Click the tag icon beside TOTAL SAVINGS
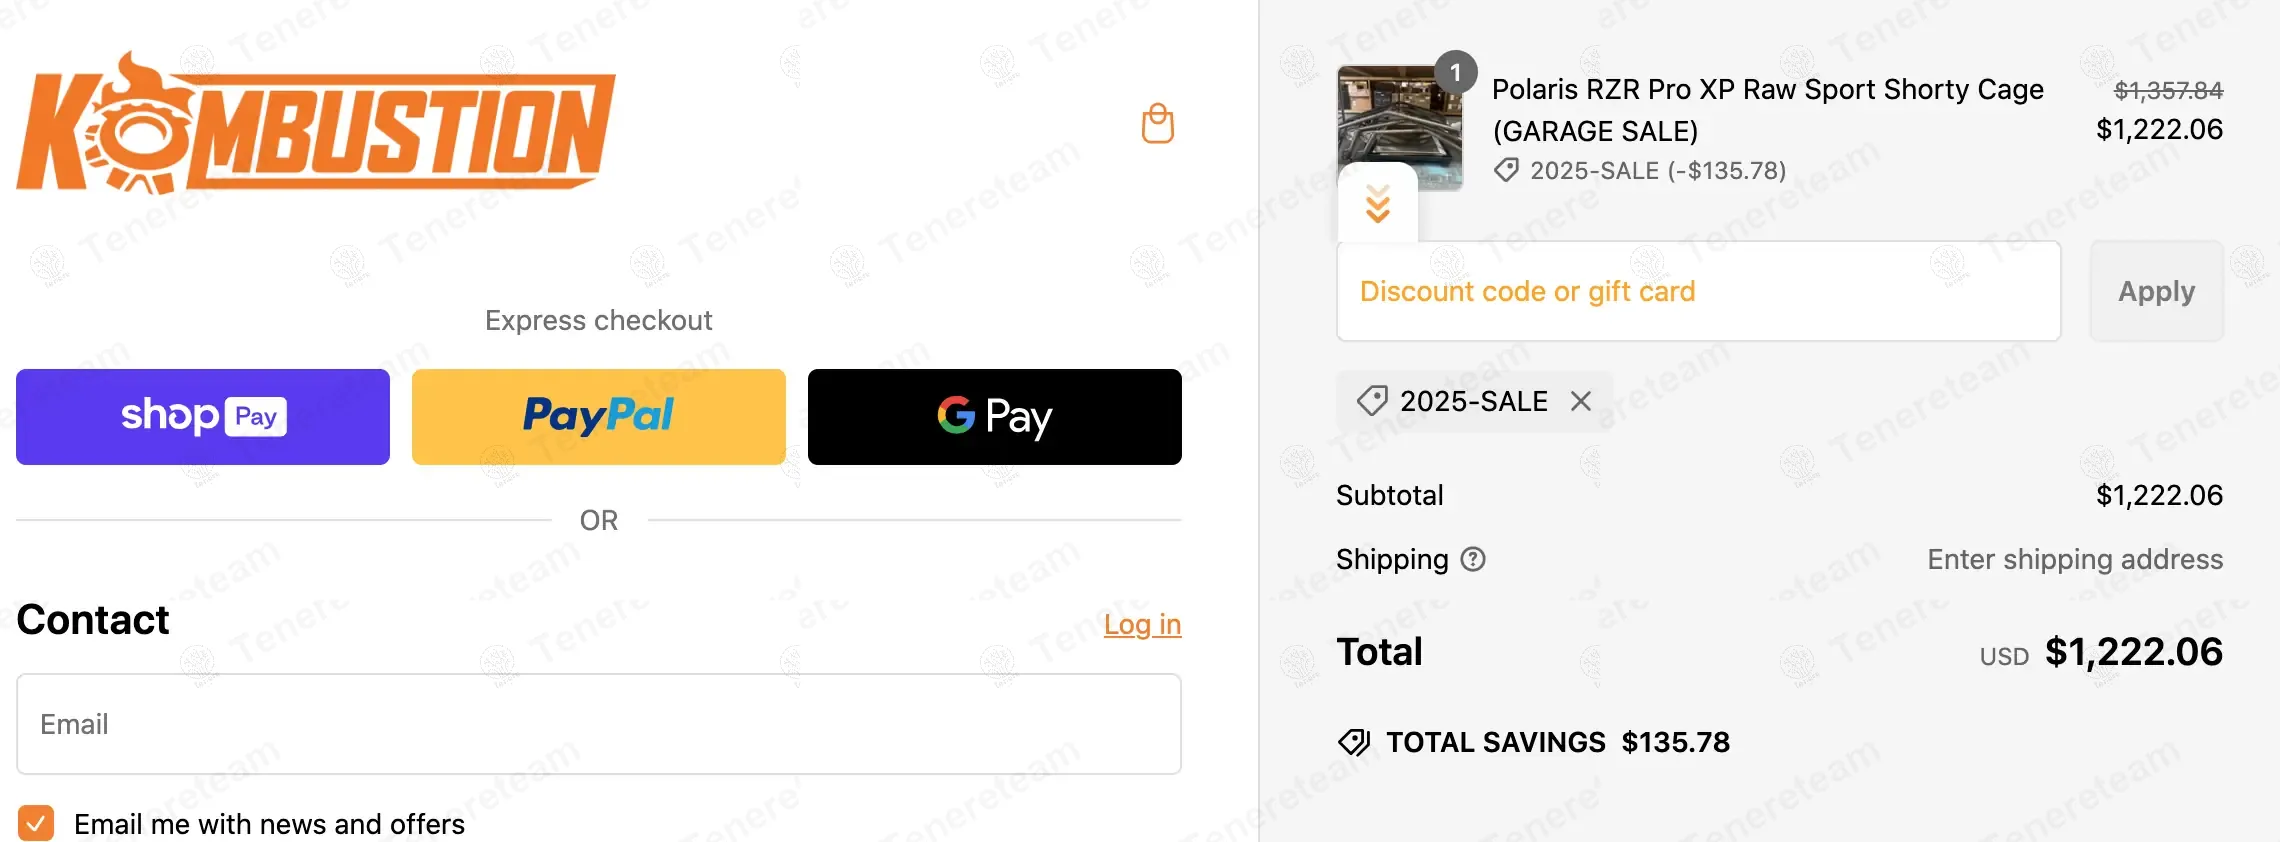2280x842 pixels. point(1354,743)
